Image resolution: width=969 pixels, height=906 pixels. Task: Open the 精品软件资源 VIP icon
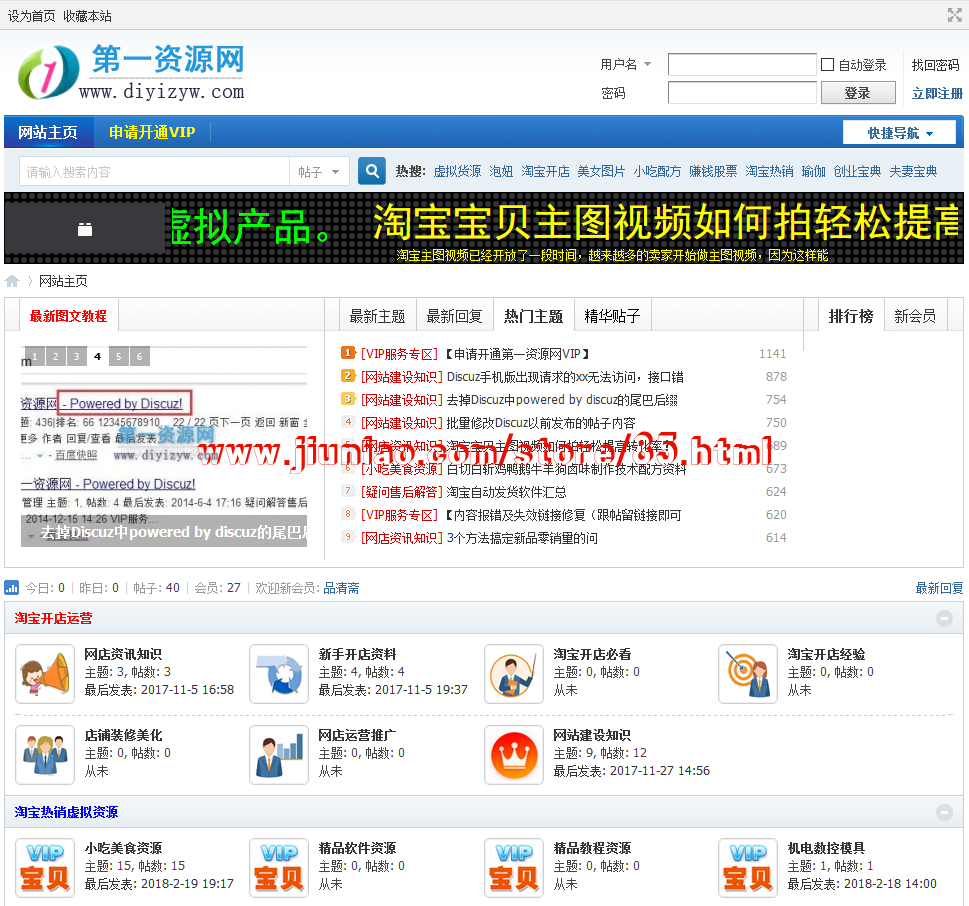point(279,868)
